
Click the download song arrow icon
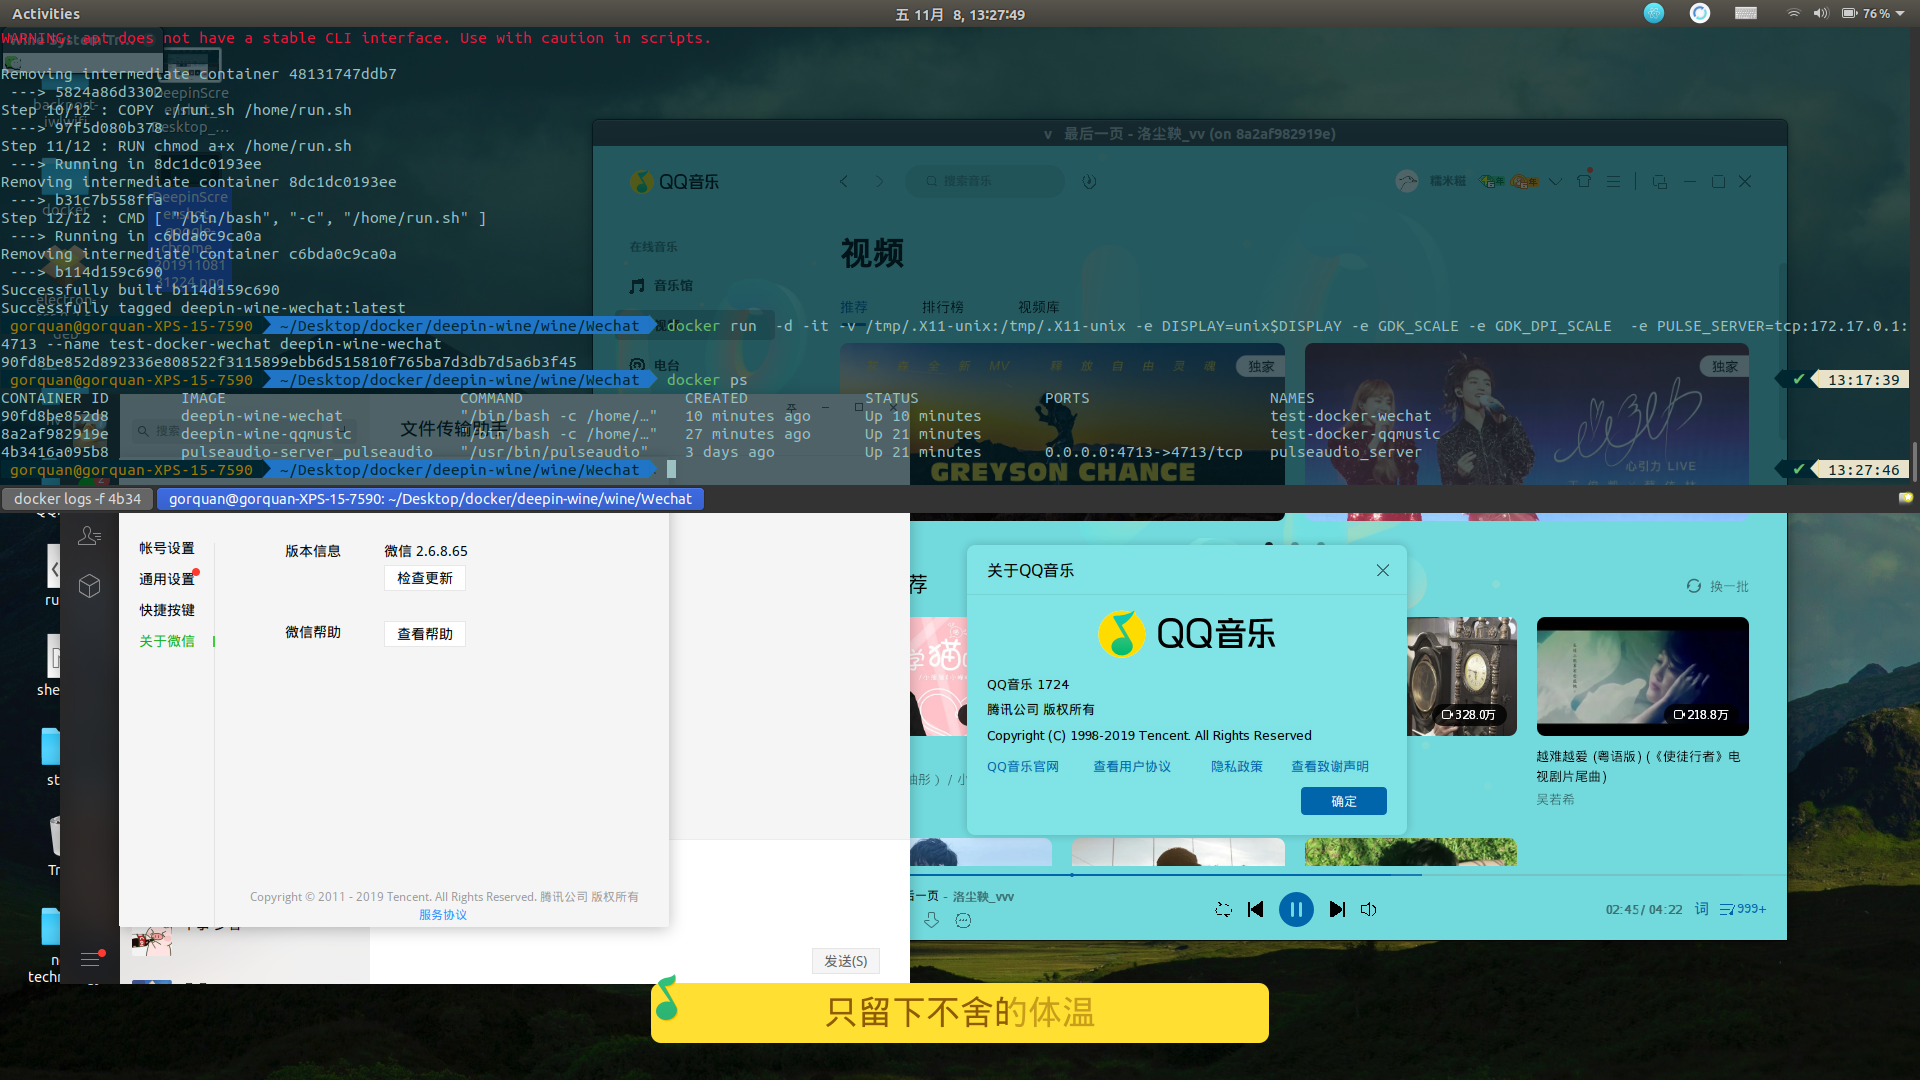click(x=931, y=920)
